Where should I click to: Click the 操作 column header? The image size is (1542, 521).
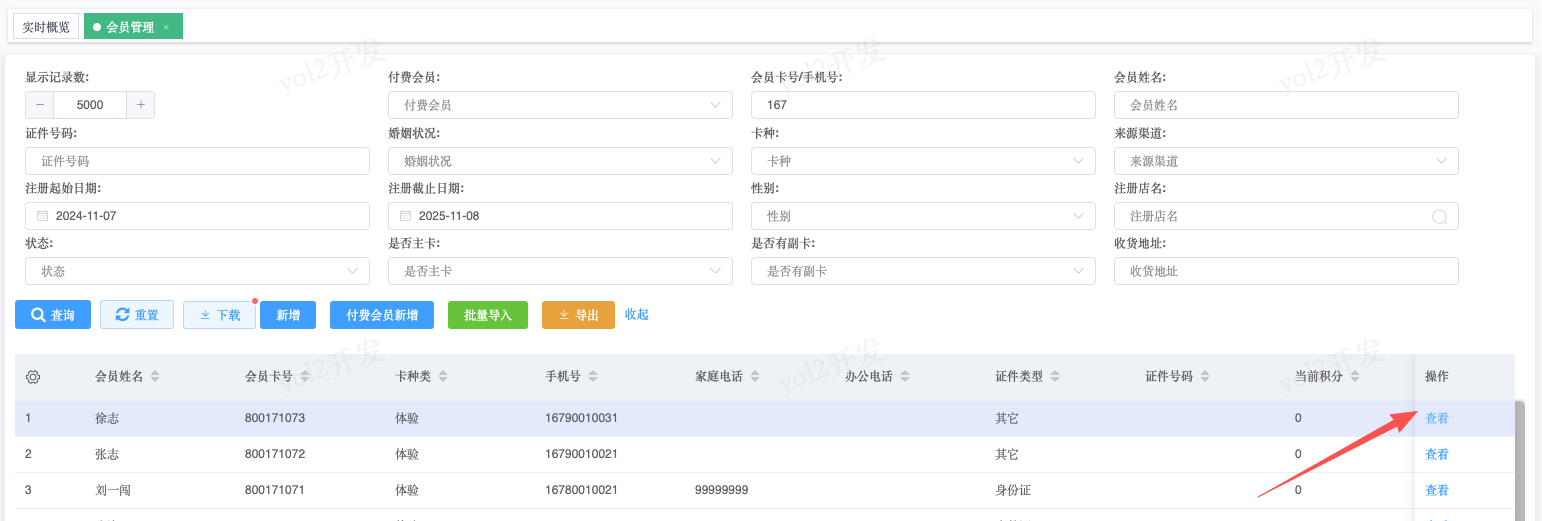coord(1437,377)
